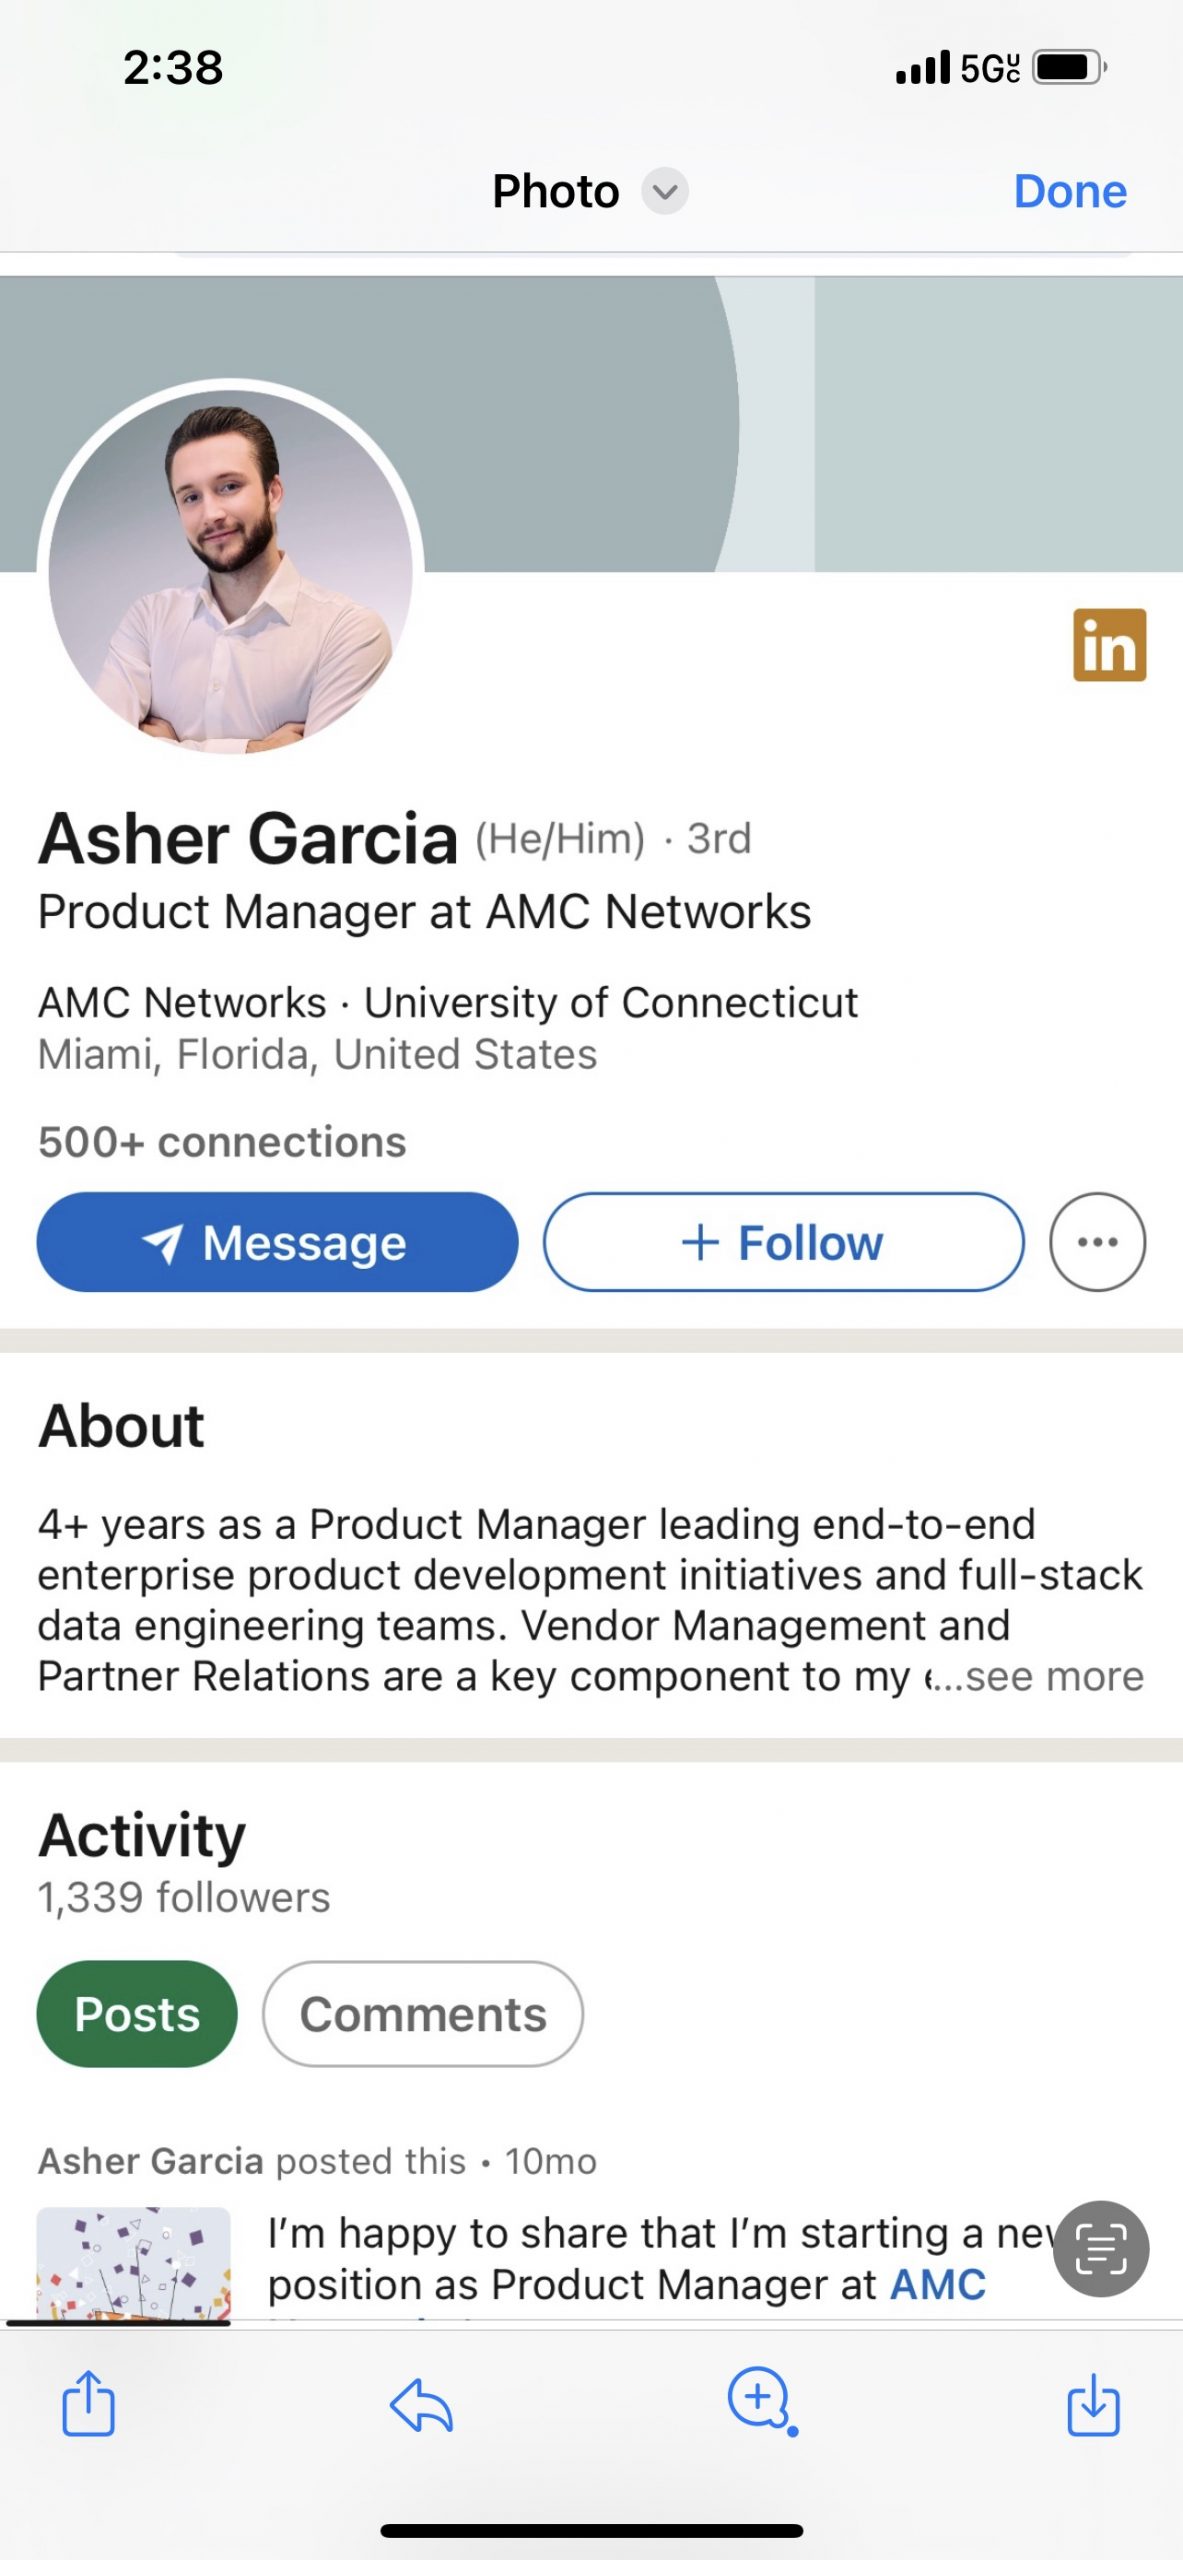
Task: Tap the LinkedIn logo badge
Action: click(x=1109, y=645)
